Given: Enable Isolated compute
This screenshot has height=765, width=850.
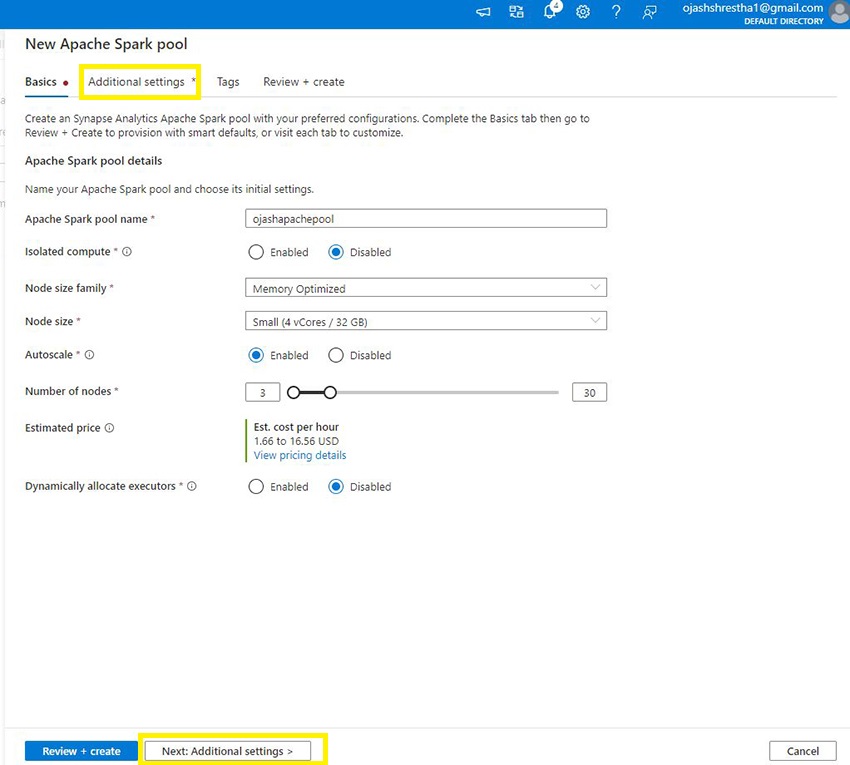Looking at the screenshot, I should (256, 252).
